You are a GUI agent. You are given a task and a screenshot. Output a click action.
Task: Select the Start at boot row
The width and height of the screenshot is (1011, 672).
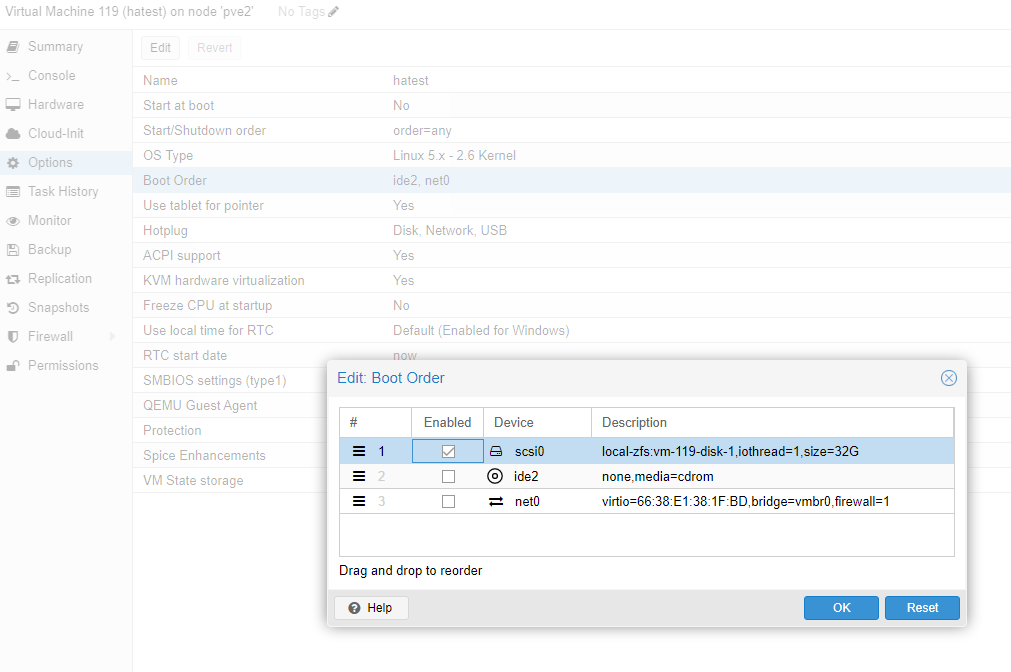point(571,105)
